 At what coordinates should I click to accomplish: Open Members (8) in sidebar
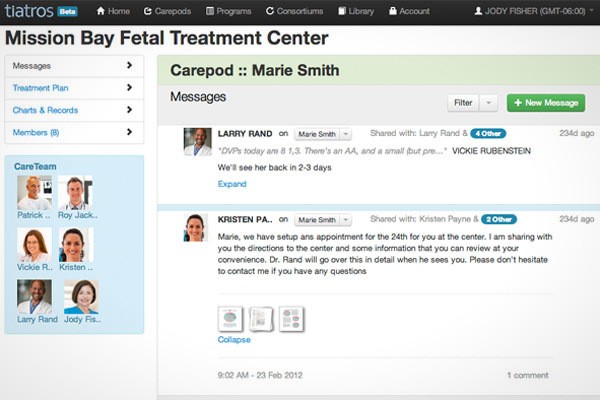pos(72,132)
